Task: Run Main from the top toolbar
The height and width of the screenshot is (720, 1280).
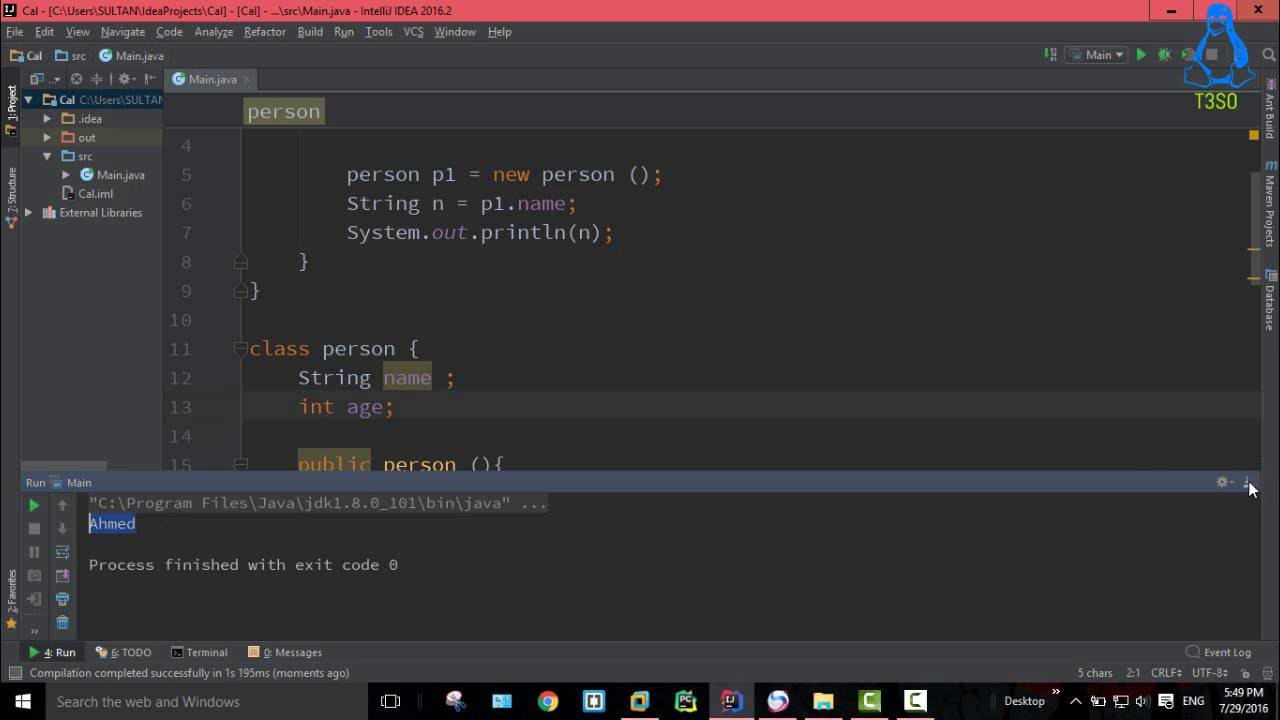Action: pos(1141,55)
